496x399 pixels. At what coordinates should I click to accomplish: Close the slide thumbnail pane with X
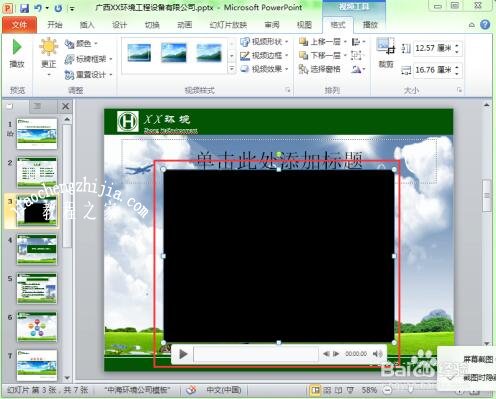pyautogui.click(x=65, y=106)
